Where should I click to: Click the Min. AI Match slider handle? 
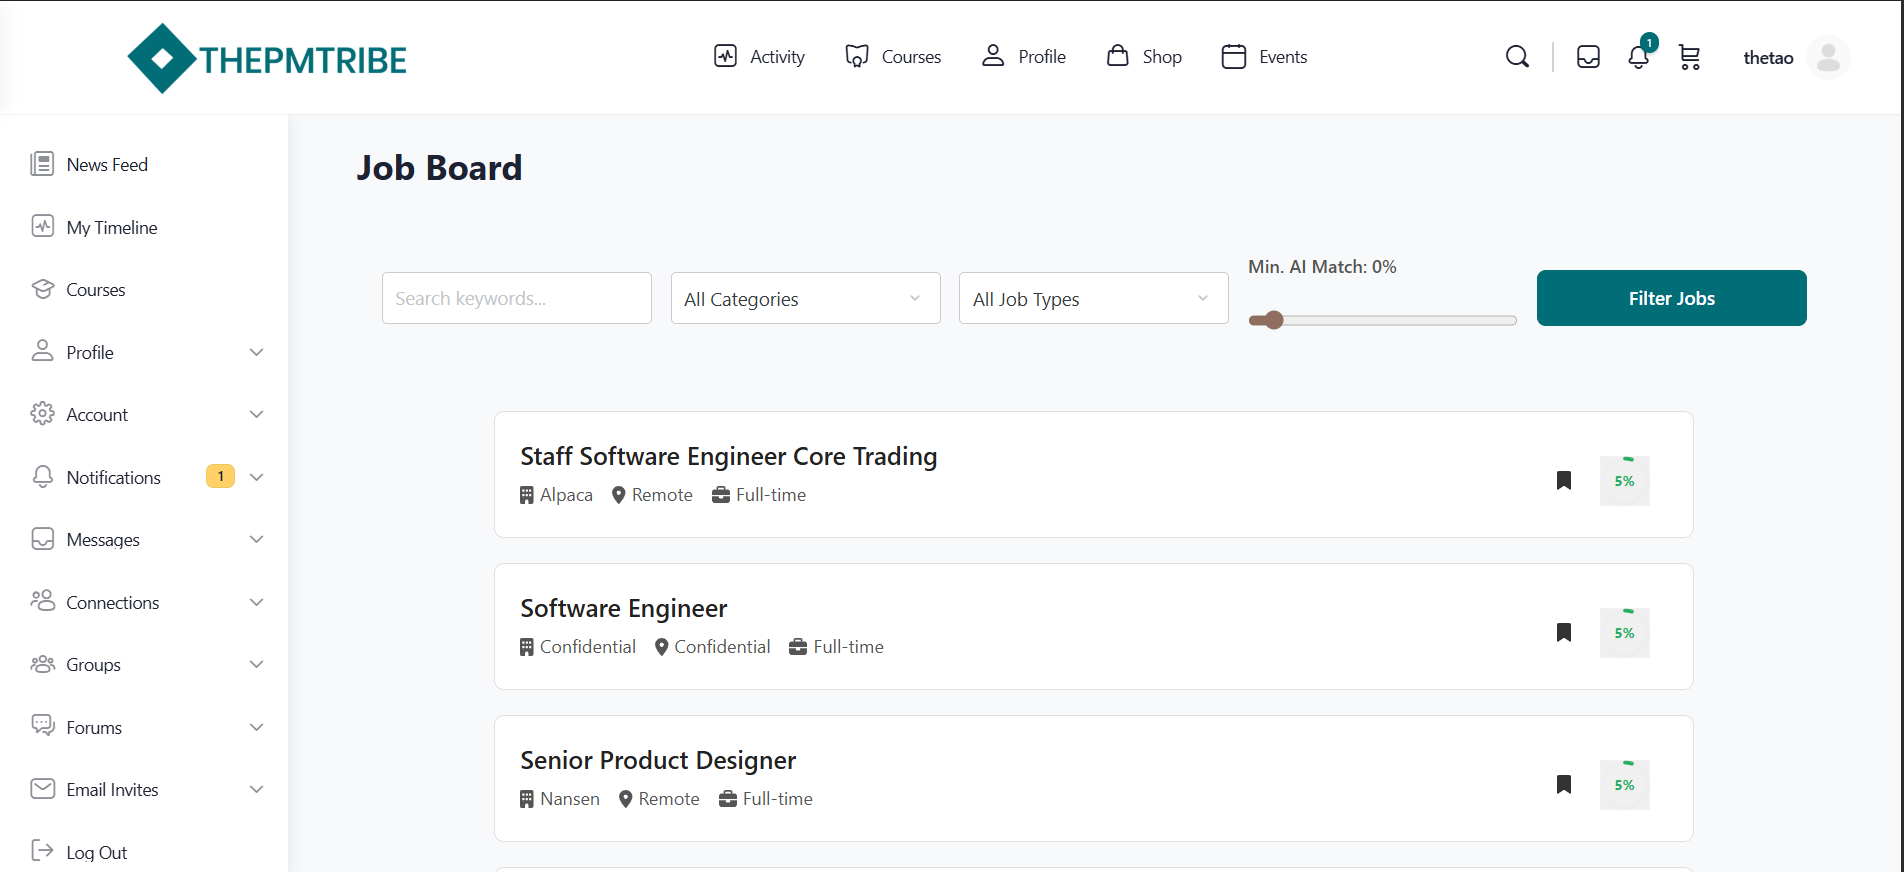[x=1272, y=320]
